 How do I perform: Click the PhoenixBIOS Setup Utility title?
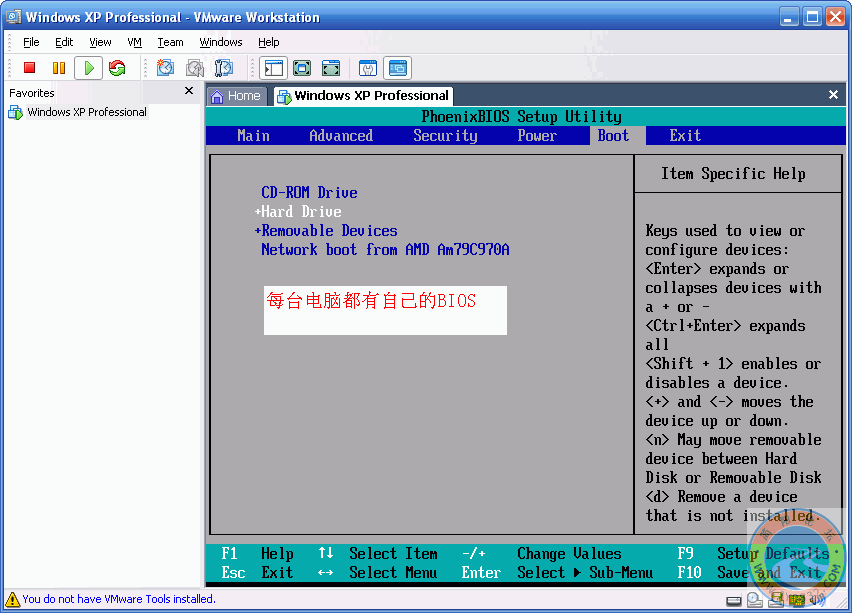pos(522,117)
